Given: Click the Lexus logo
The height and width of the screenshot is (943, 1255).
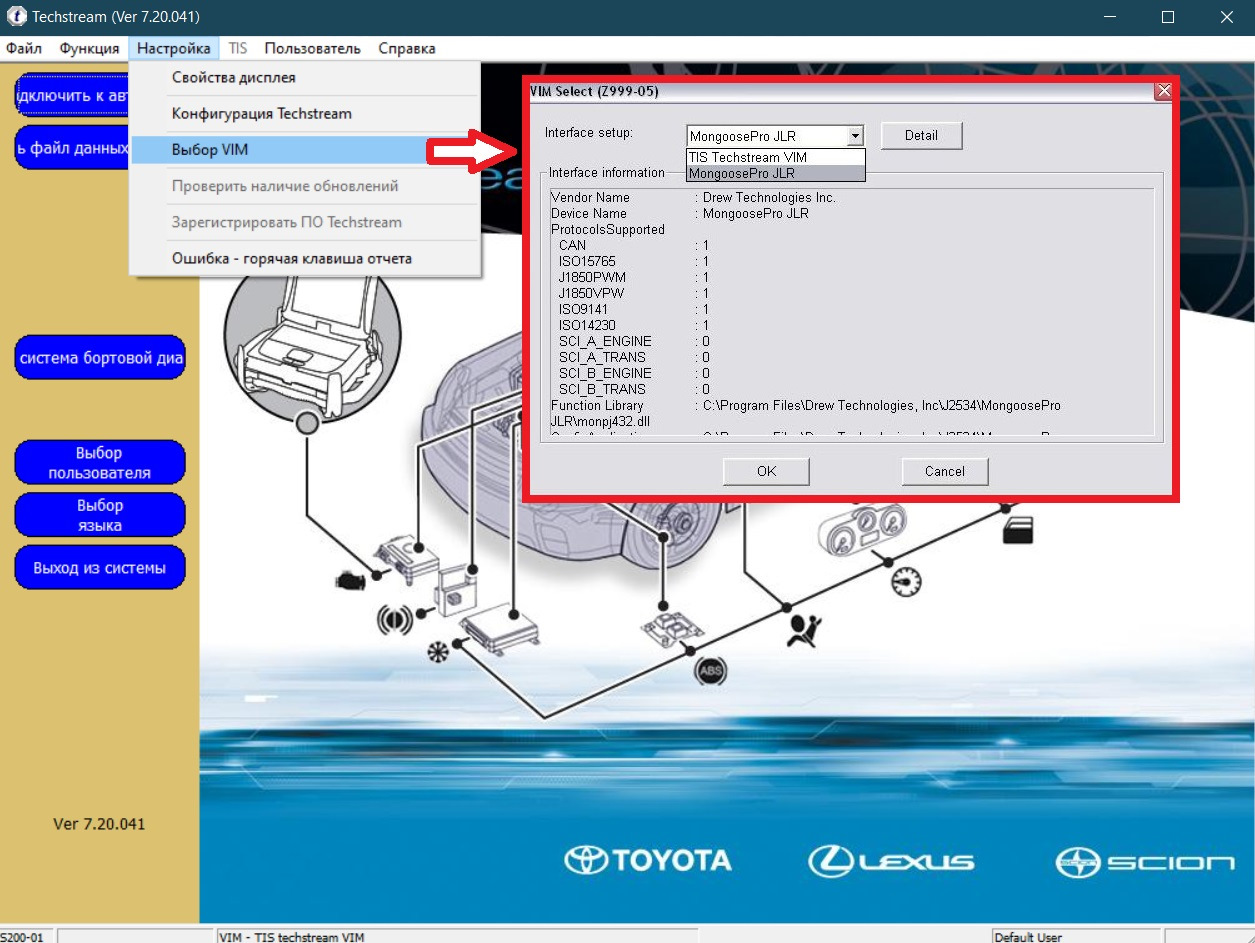Looking at the screenshot, I should click(891, 860).
